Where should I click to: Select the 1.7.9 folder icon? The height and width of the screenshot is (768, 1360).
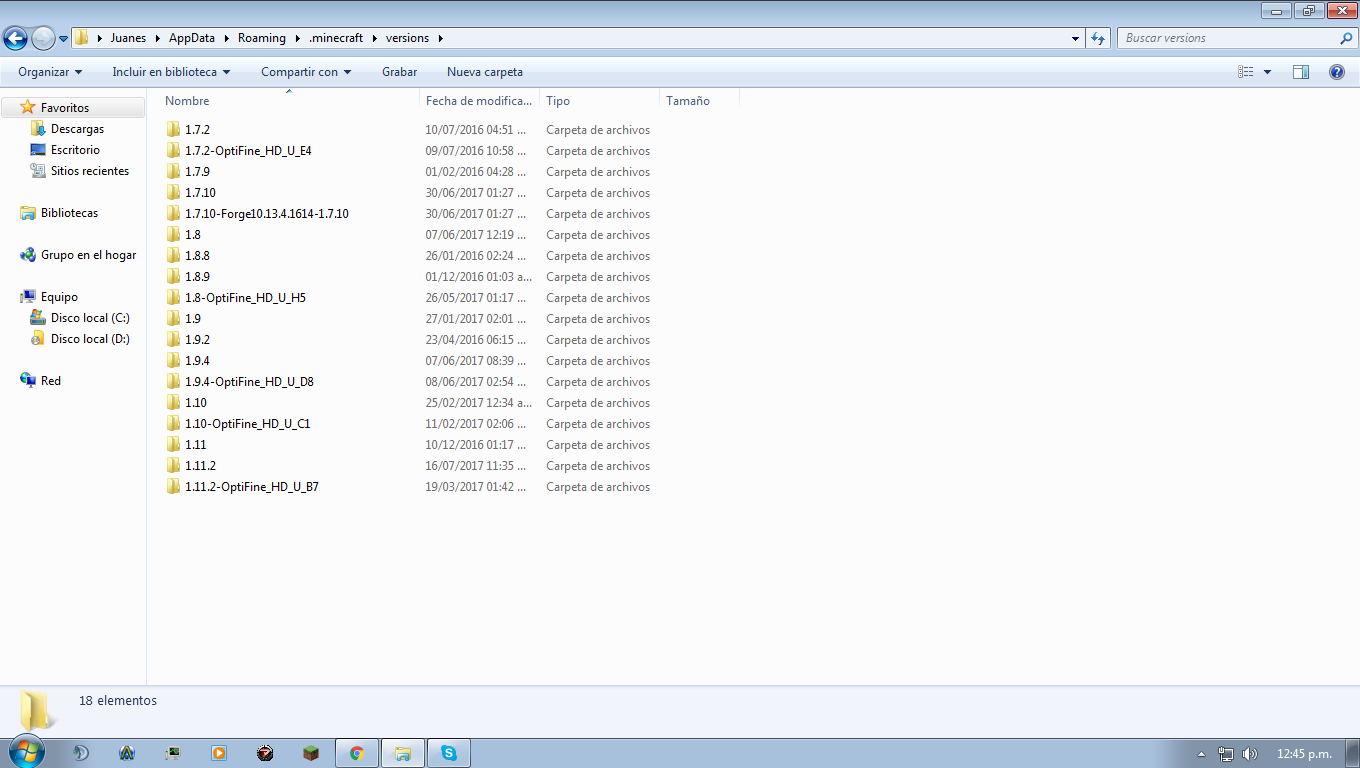174,172
